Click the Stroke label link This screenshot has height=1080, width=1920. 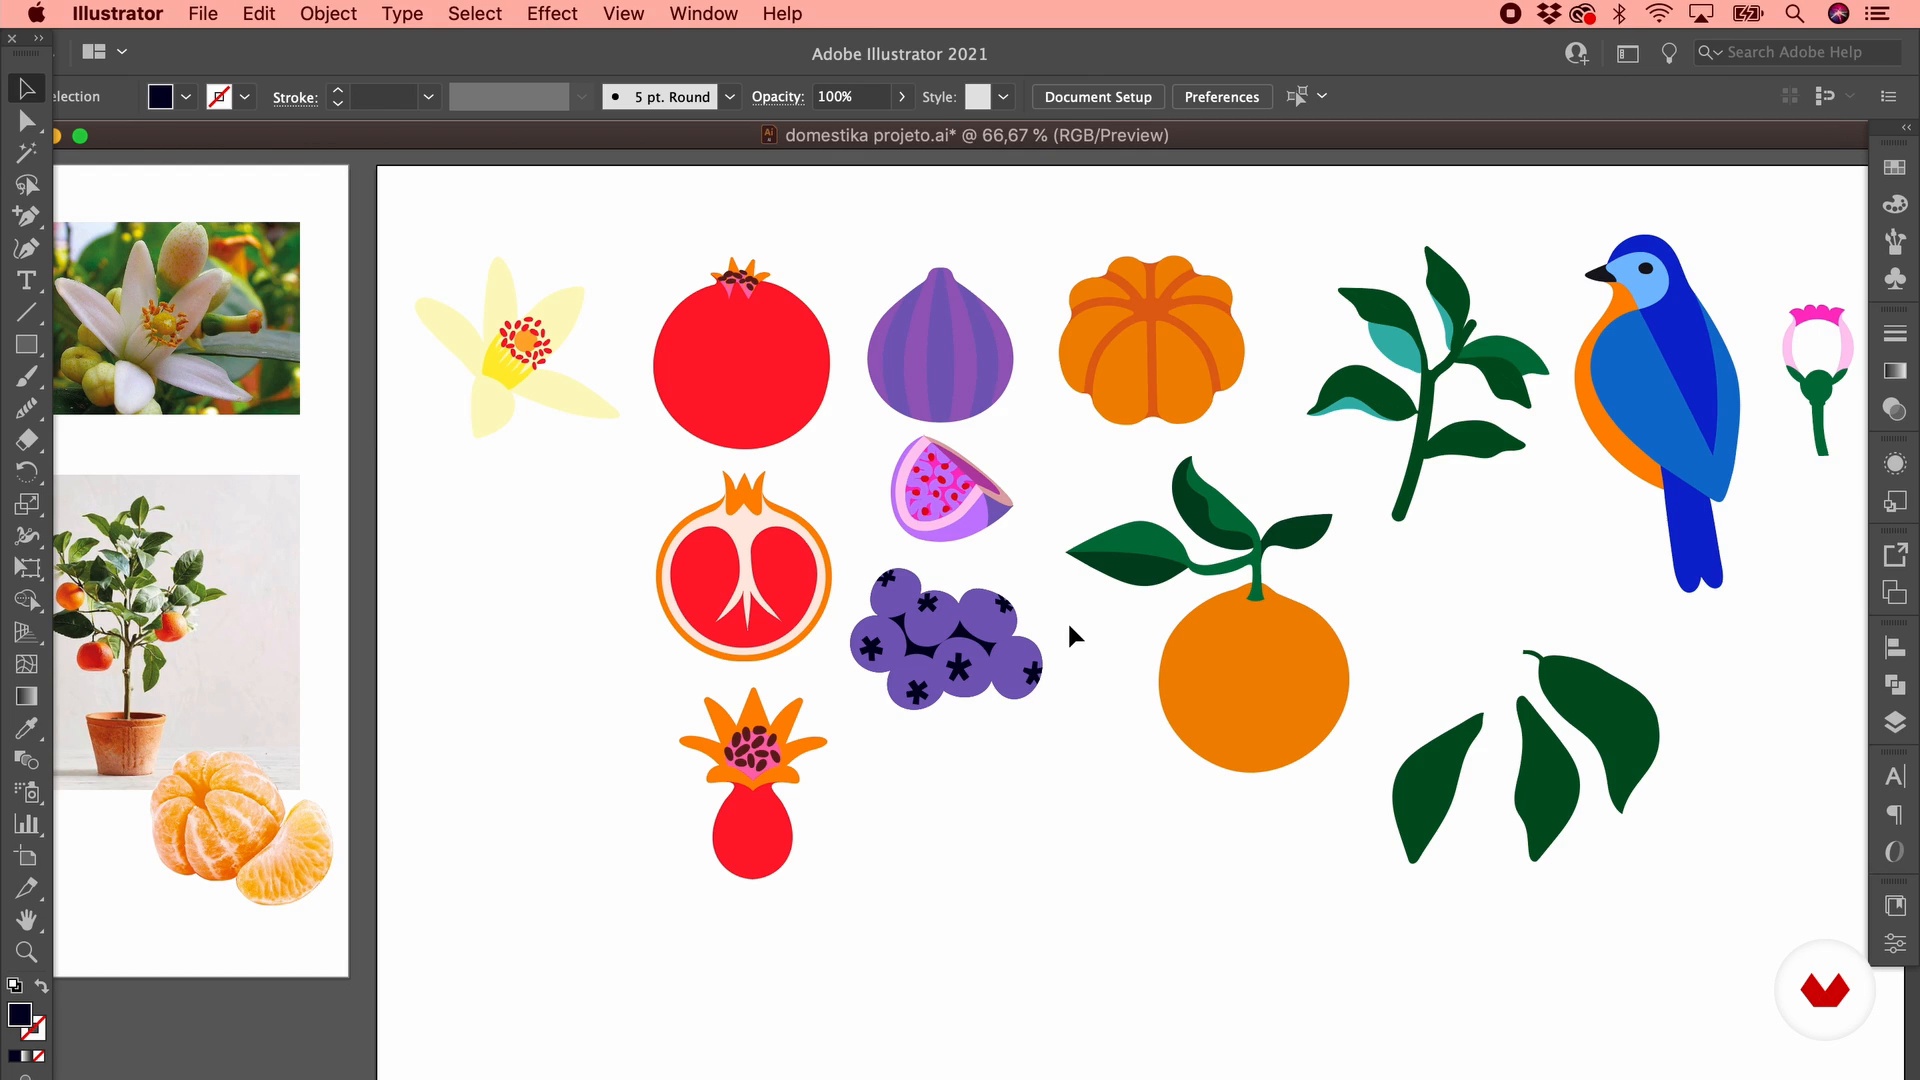(x=295, y=98)
